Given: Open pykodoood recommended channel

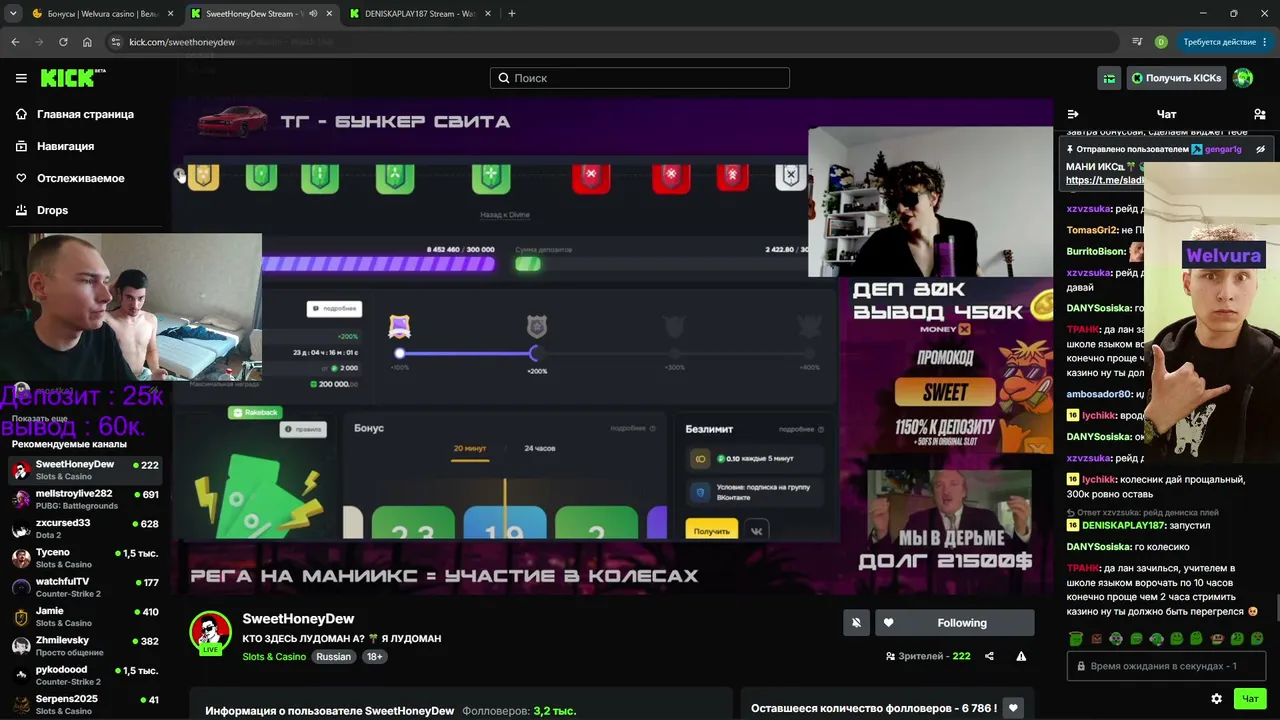Looking at the screenshot, I should tap(86, 675).
